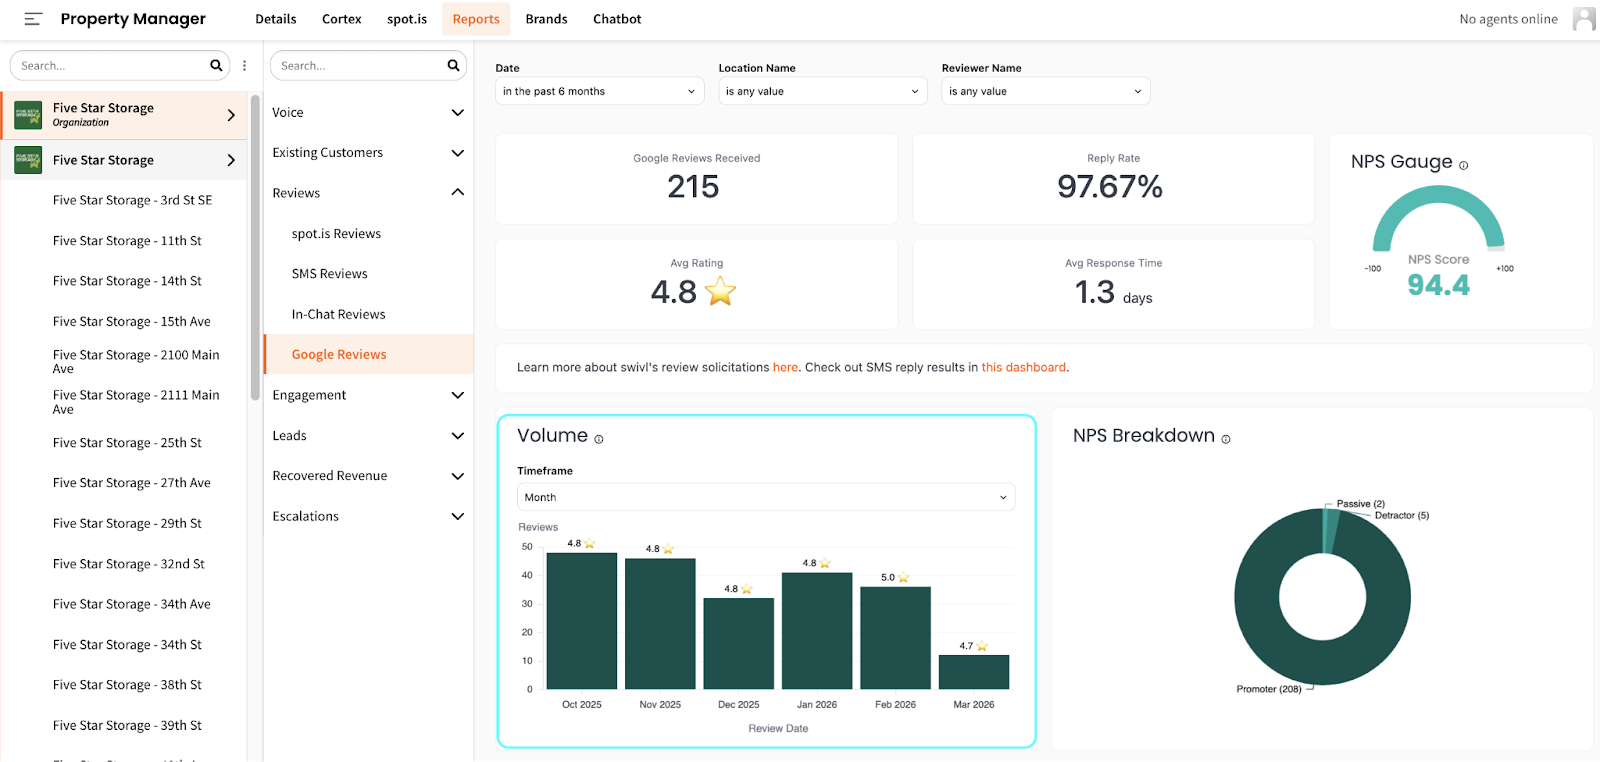The image size is (1600, 762).
Task: Click the Mar 2026 bar in chart
Action: tap(974, 672)
